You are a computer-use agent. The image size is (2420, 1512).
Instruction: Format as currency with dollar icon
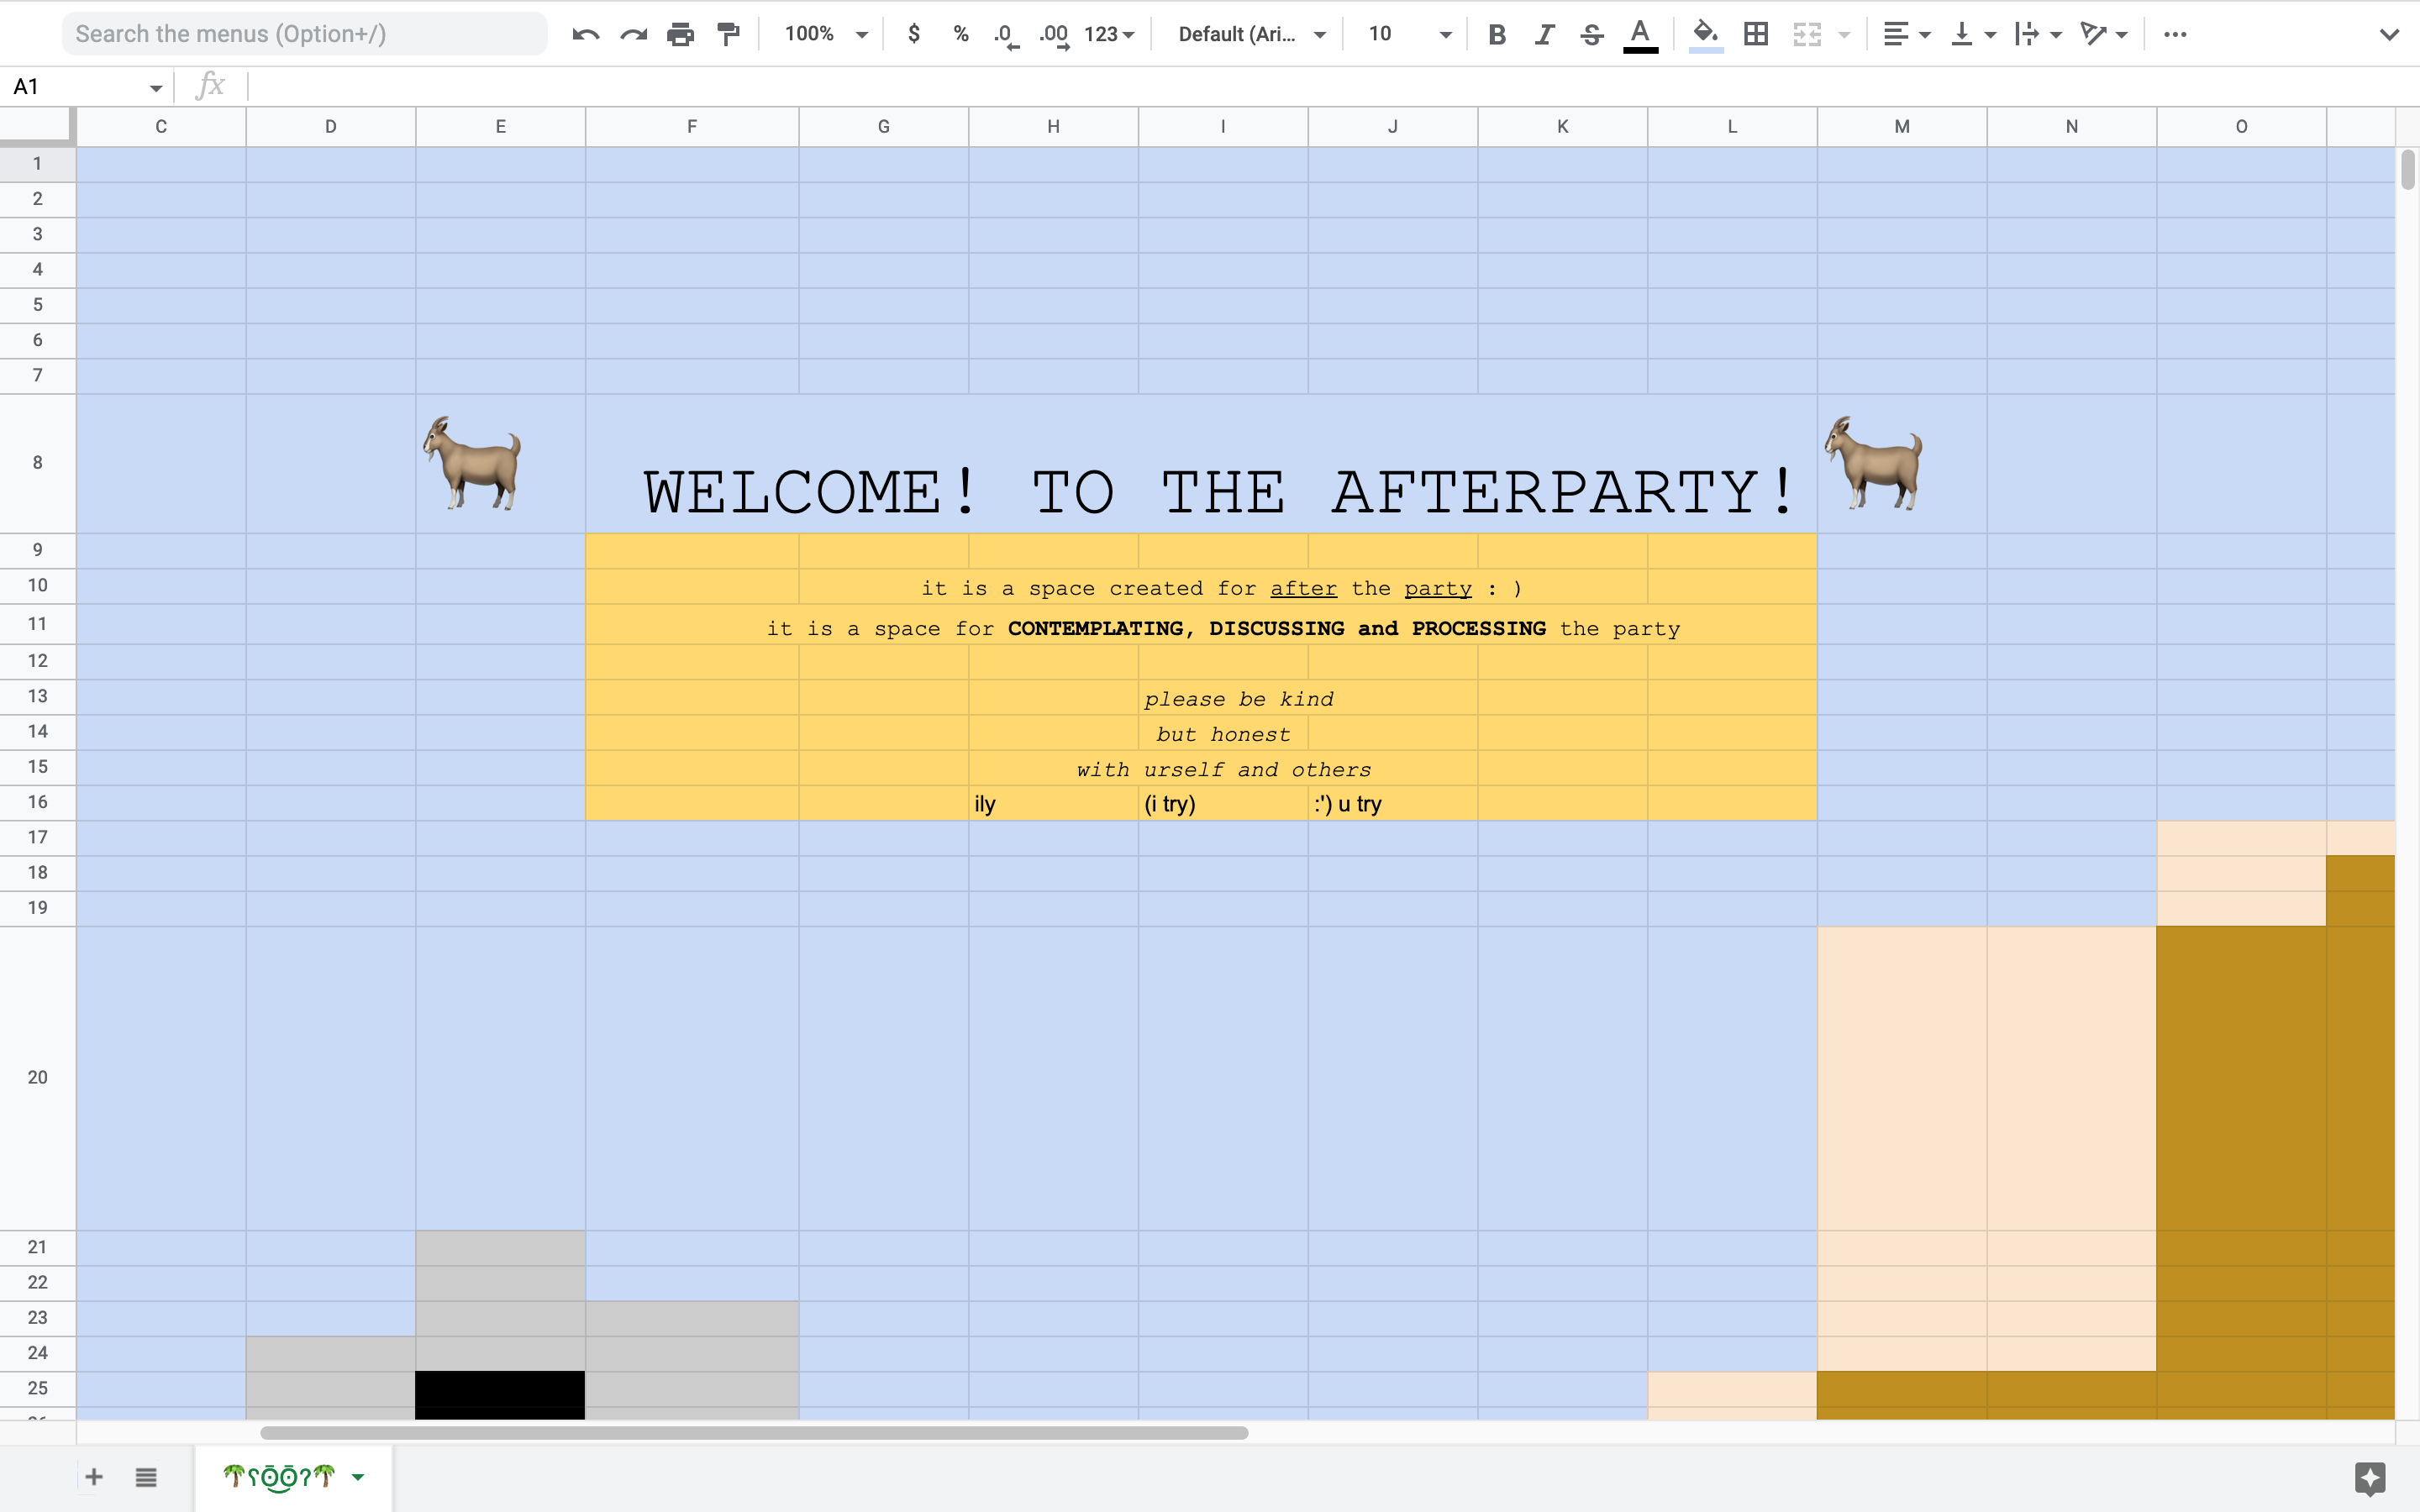(x=913, y=34)
